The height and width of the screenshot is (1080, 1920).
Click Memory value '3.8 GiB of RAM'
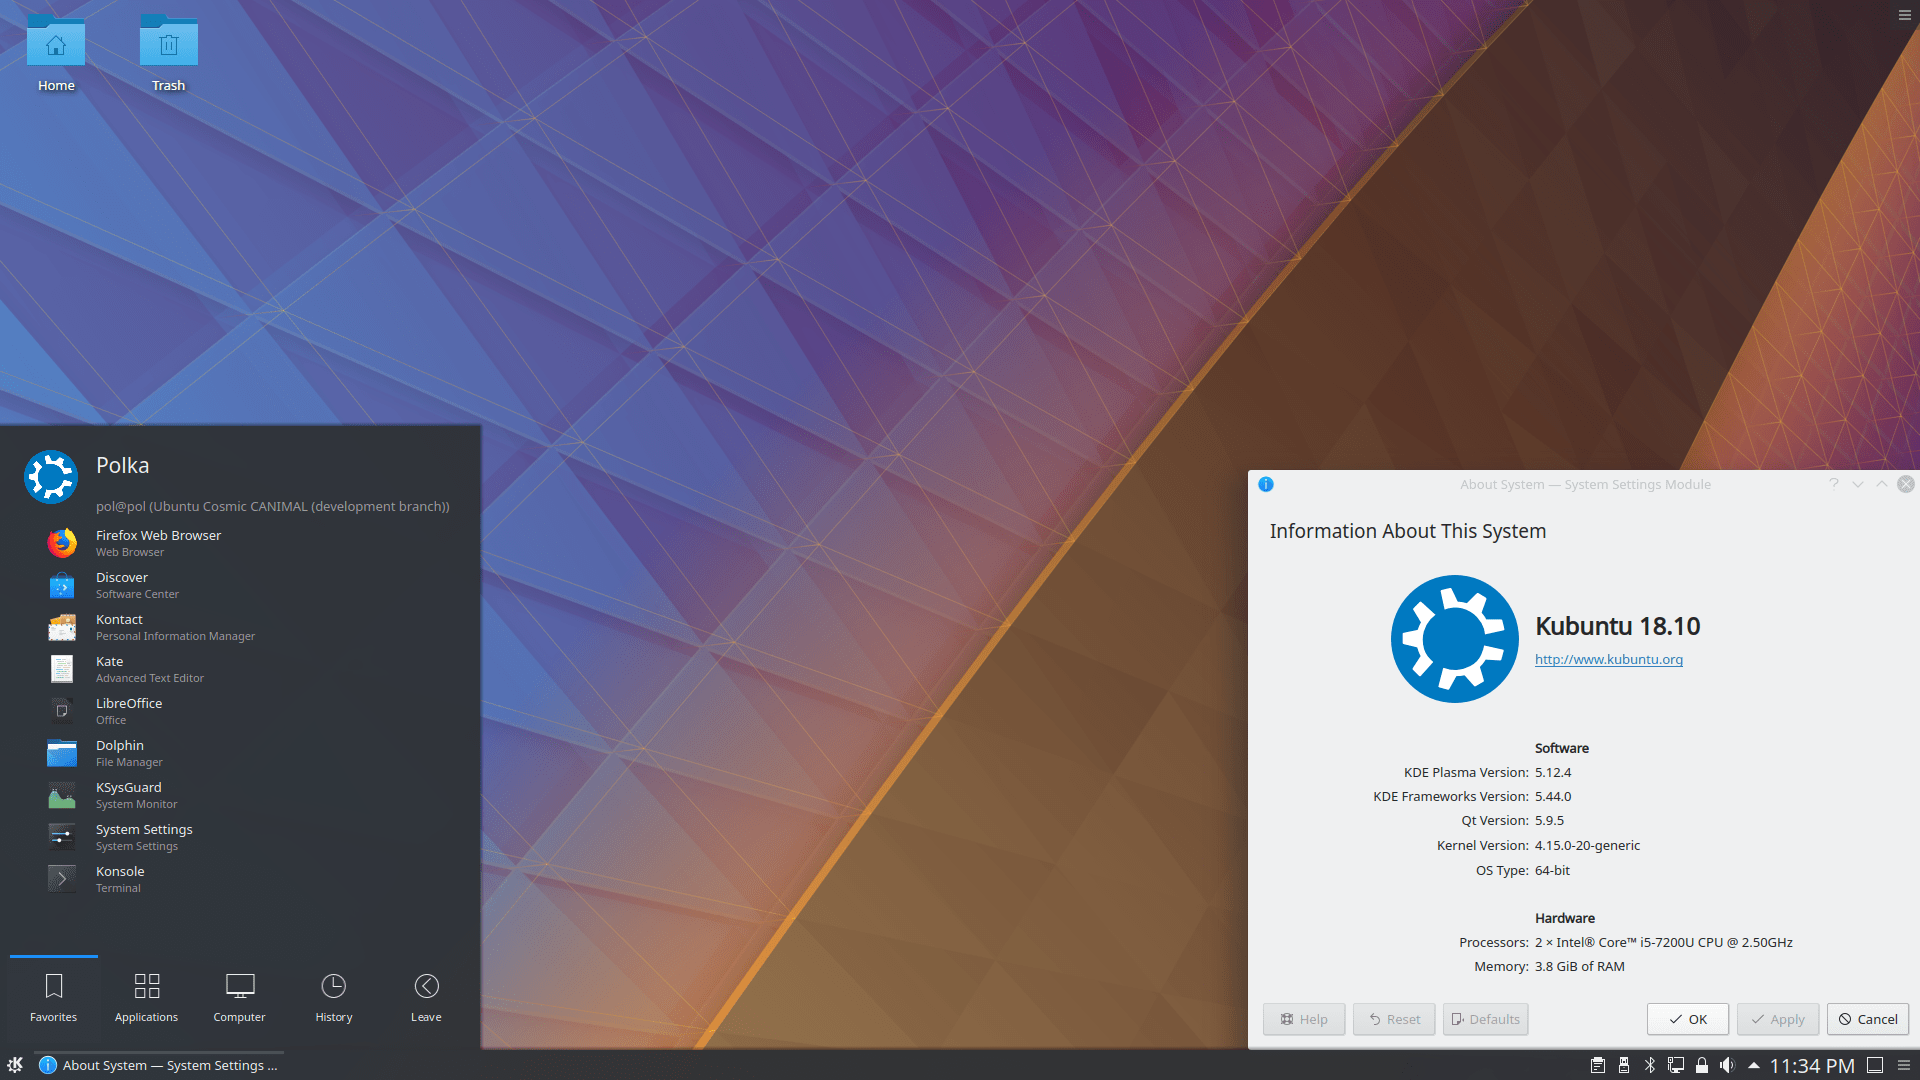pyautogui.click(x=1580, y=966)
